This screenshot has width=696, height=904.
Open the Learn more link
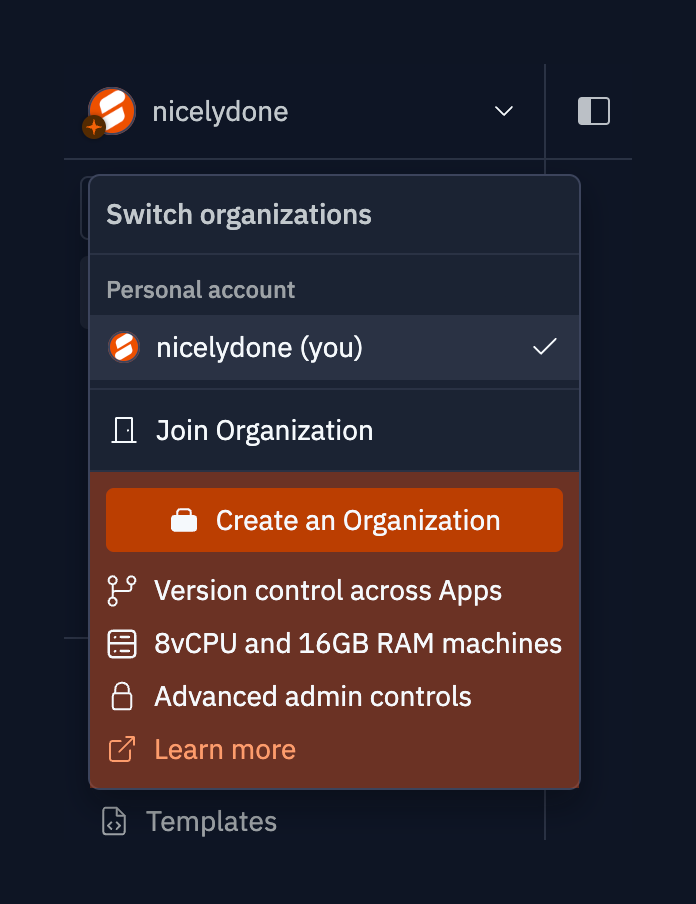224,748
